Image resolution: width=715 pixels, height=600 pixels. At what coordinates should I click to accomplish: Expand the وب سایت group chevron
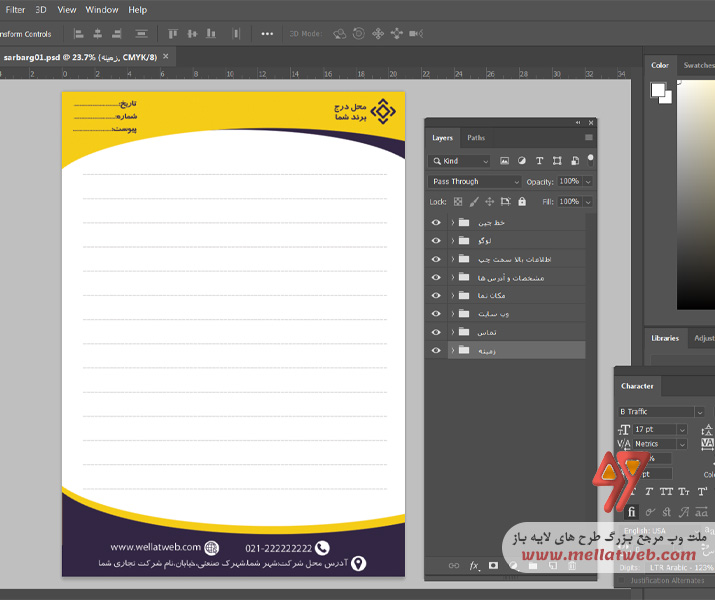[453, 314]
